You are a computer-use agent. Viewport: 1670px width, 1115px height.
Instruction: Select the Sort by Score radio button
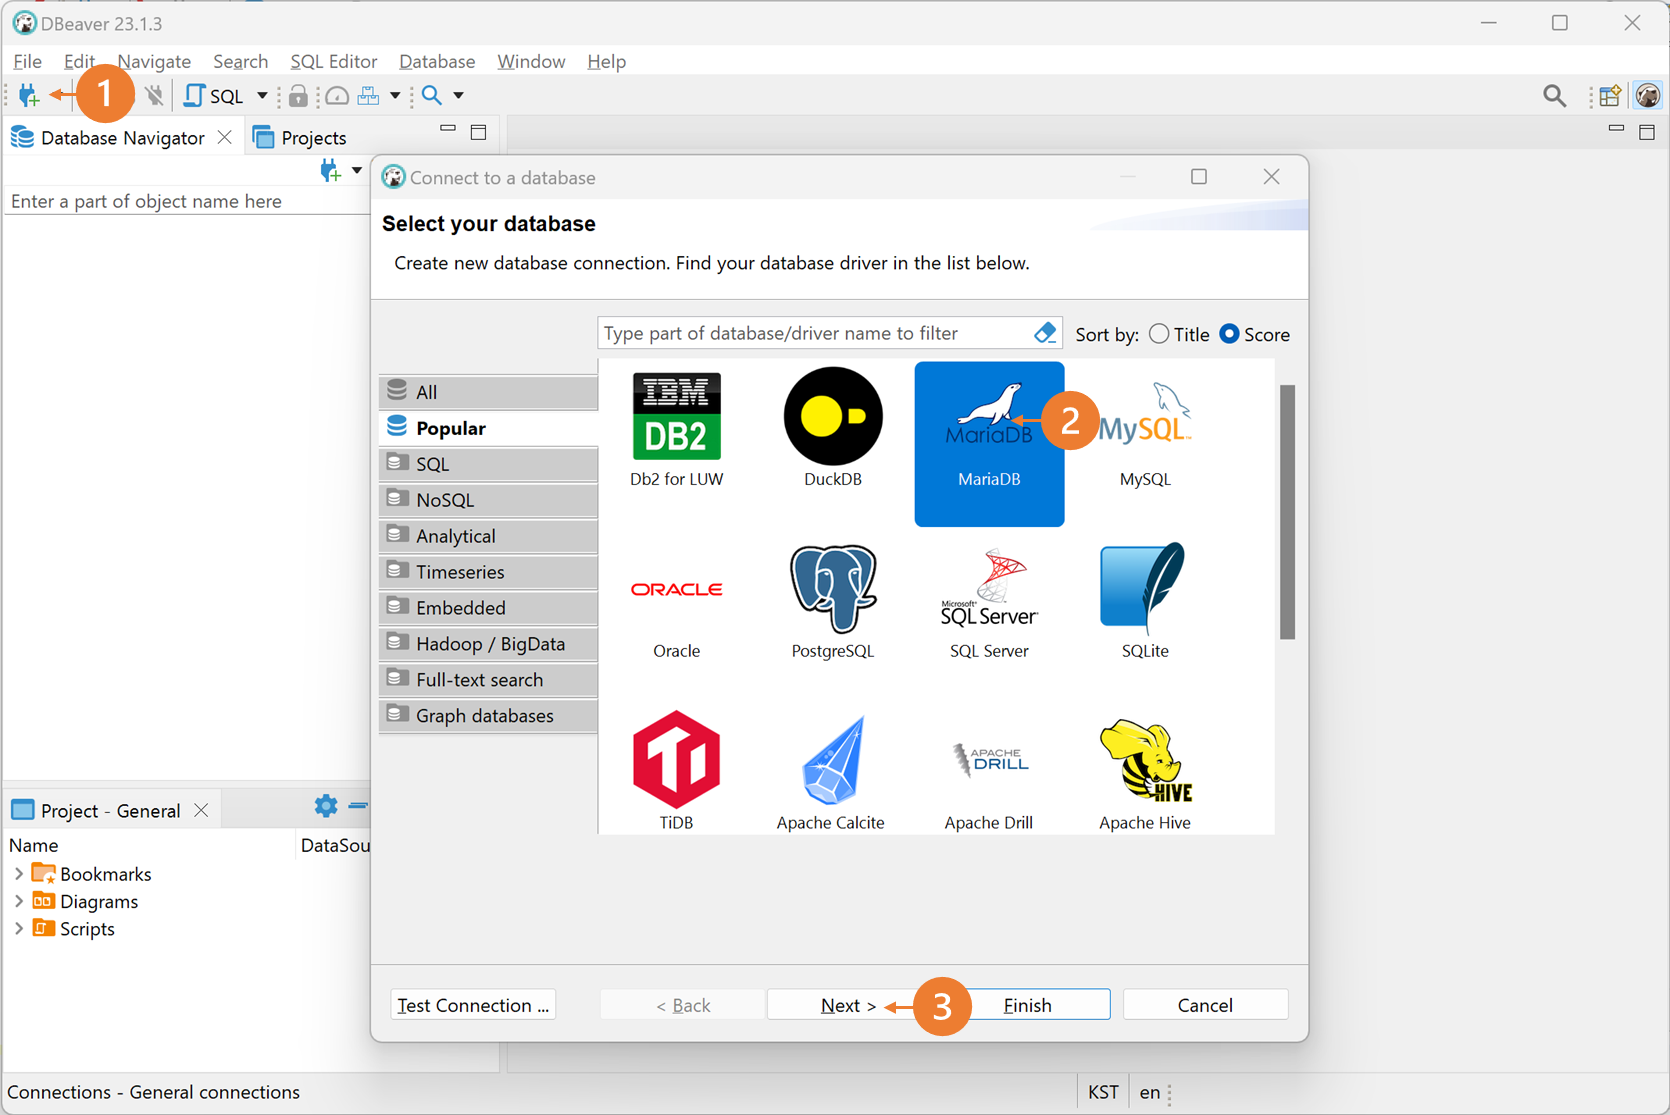pos(1229,334)
